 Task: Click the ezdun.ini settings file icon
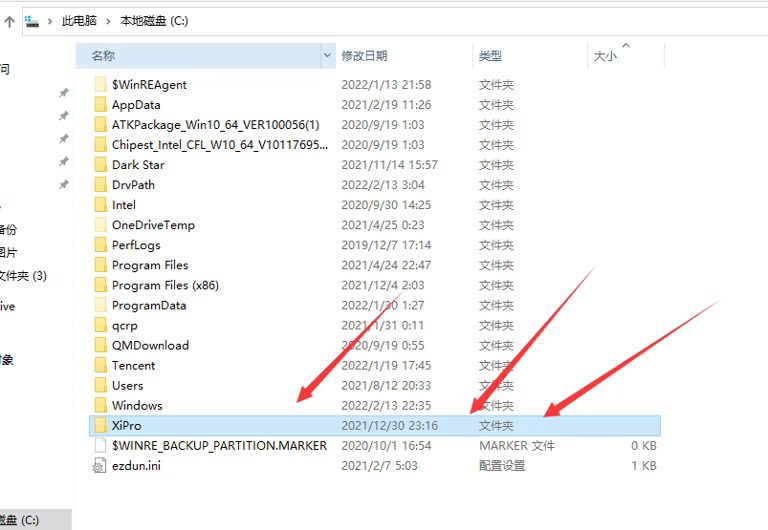[x=100, y=465]
